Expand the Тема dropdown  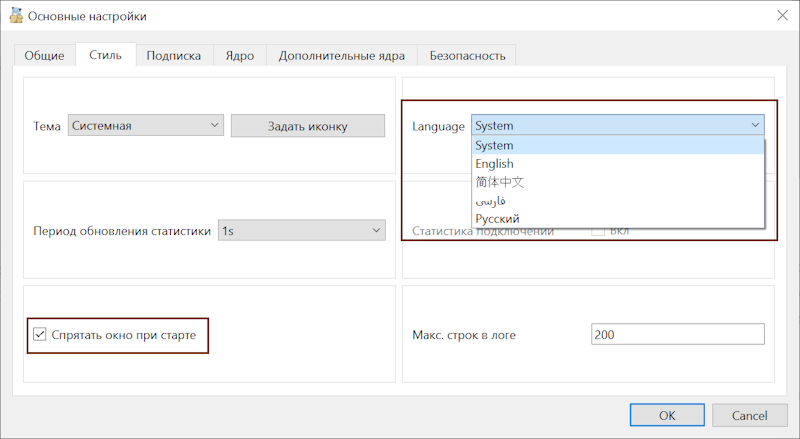(x=146, y=126)
